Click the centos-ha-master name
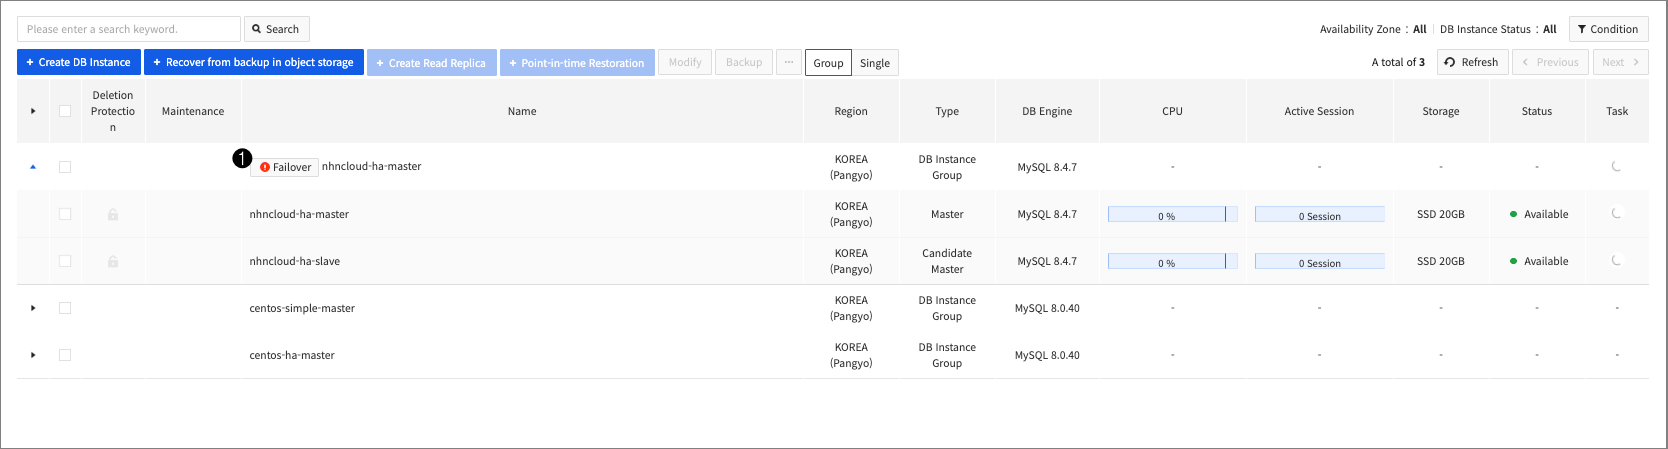This screenshot has height=449, width=1668. click(292, 355)
